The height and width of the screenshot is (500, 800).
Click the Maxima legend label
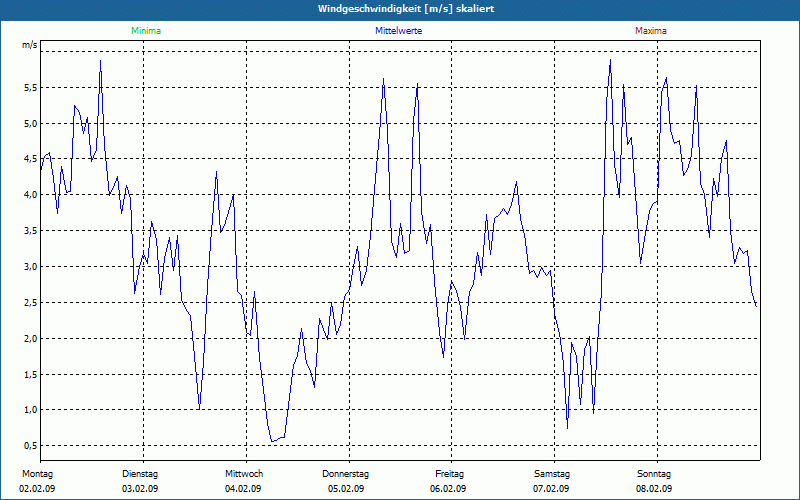pyautogui.click(x=651, y=31)
